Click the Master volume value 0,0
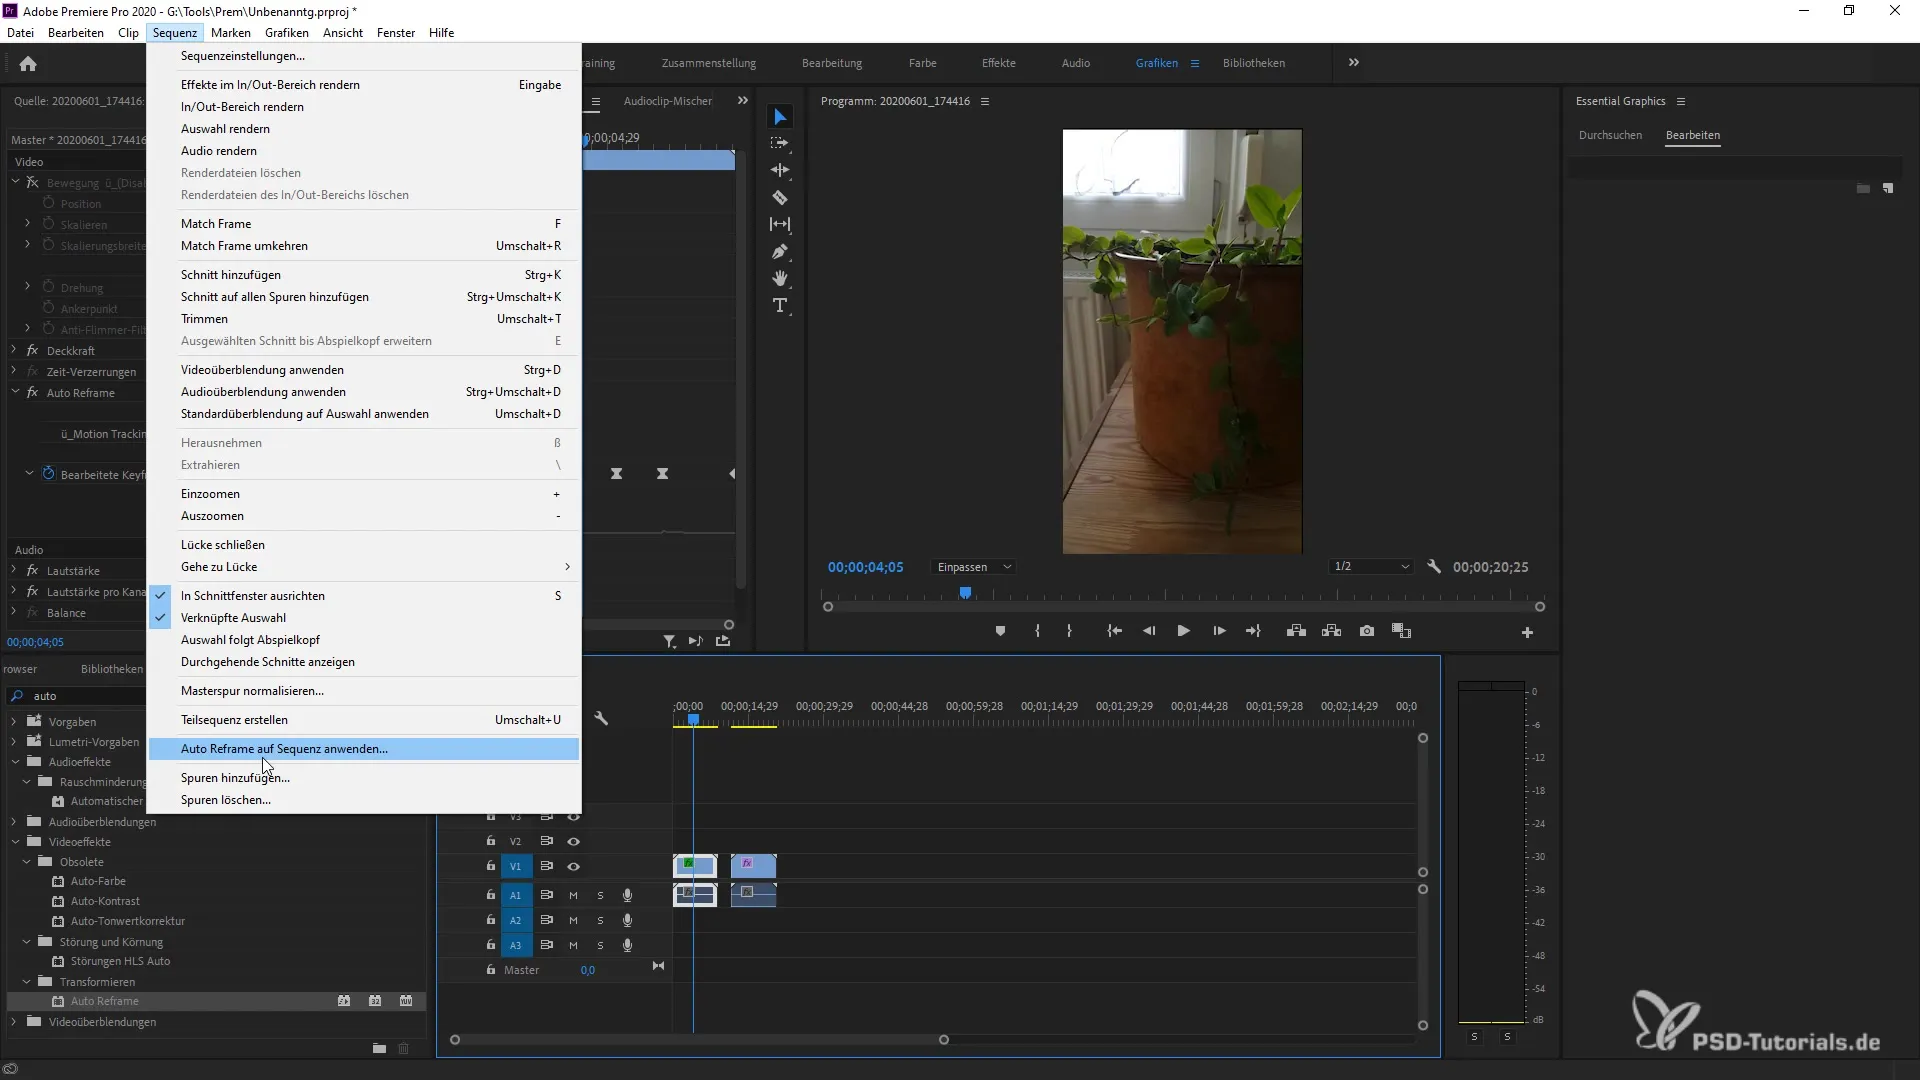Image resolution: width=1920 pixels, height=1080 pixels. pyautogui.click(x=588, y=970)
